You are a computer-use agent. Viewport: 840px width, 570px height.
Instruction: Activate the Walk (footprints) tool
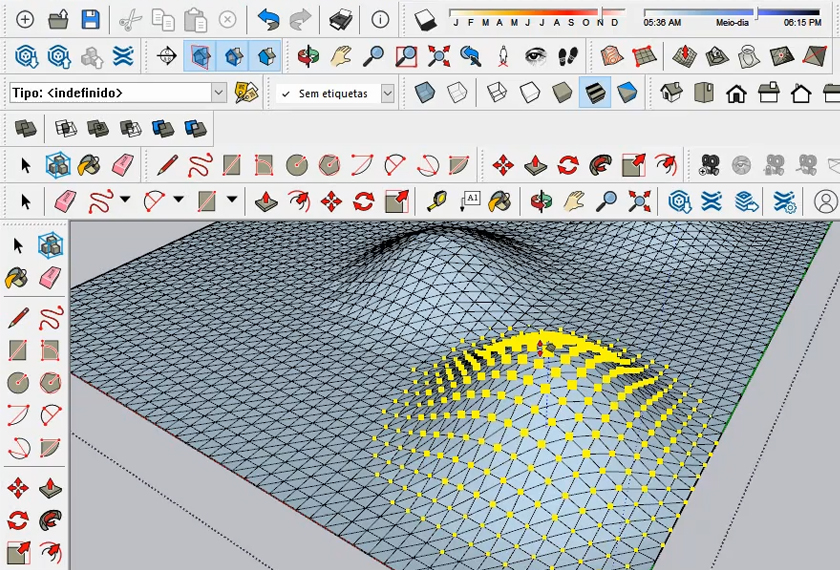[x=568, y=56]
